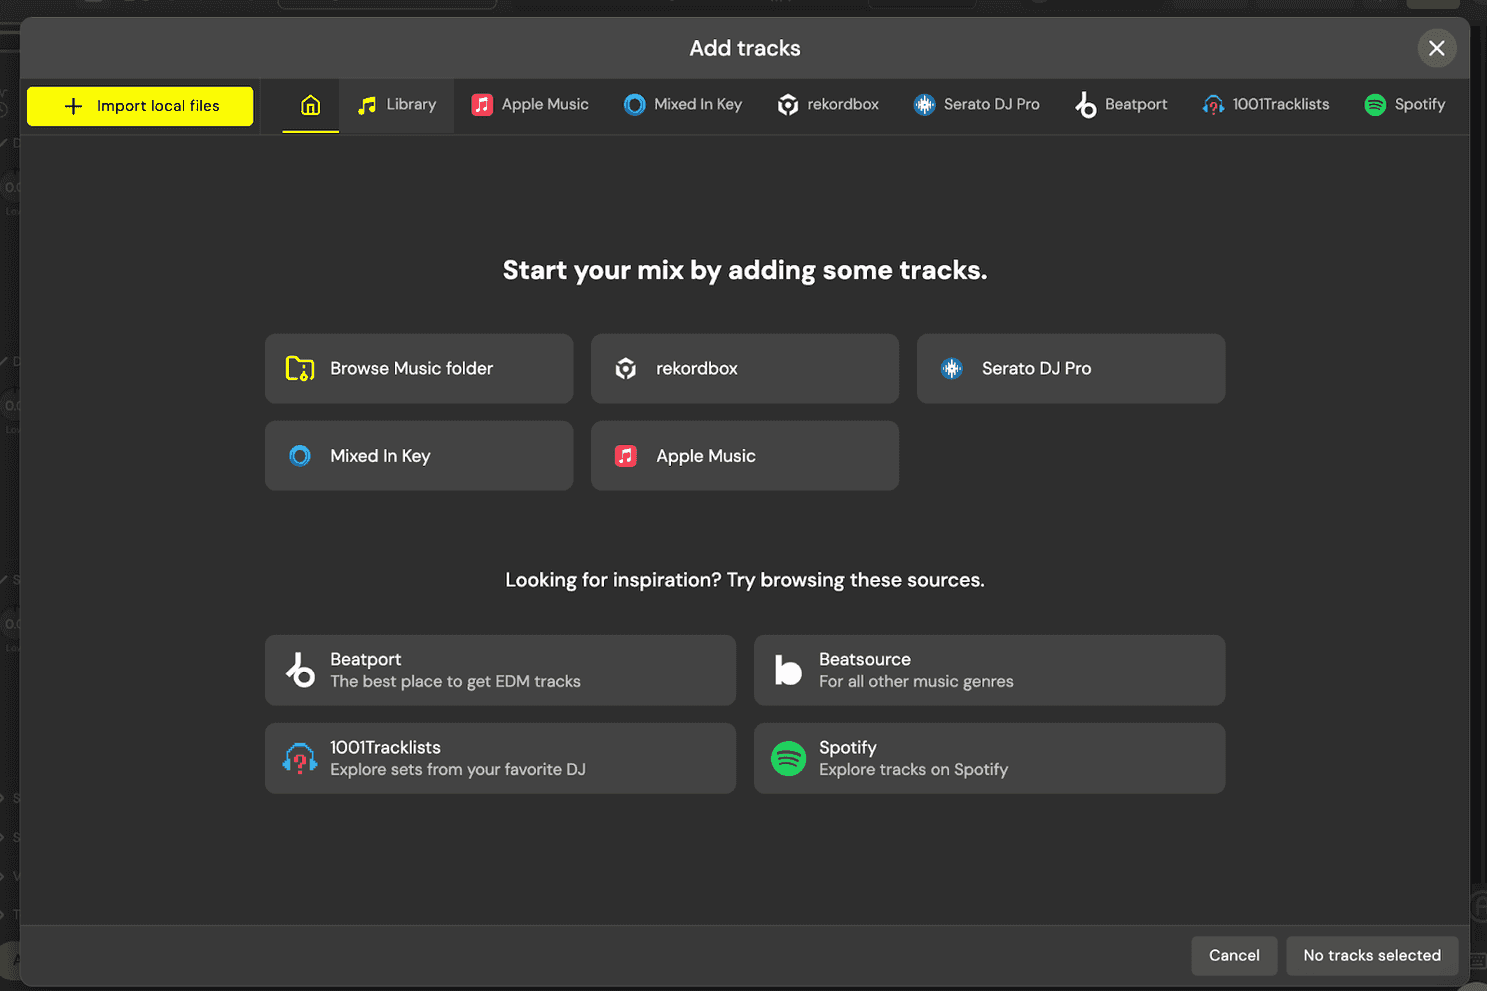
Task: Pick the Apple Music source card
Action: [745, 456]
